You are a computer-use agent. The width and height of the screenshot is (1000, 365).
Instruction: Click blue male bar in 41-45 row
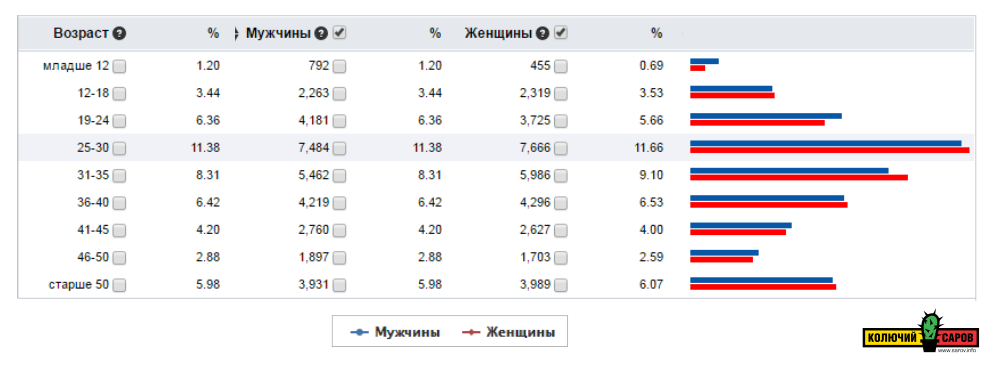point(740,225)
